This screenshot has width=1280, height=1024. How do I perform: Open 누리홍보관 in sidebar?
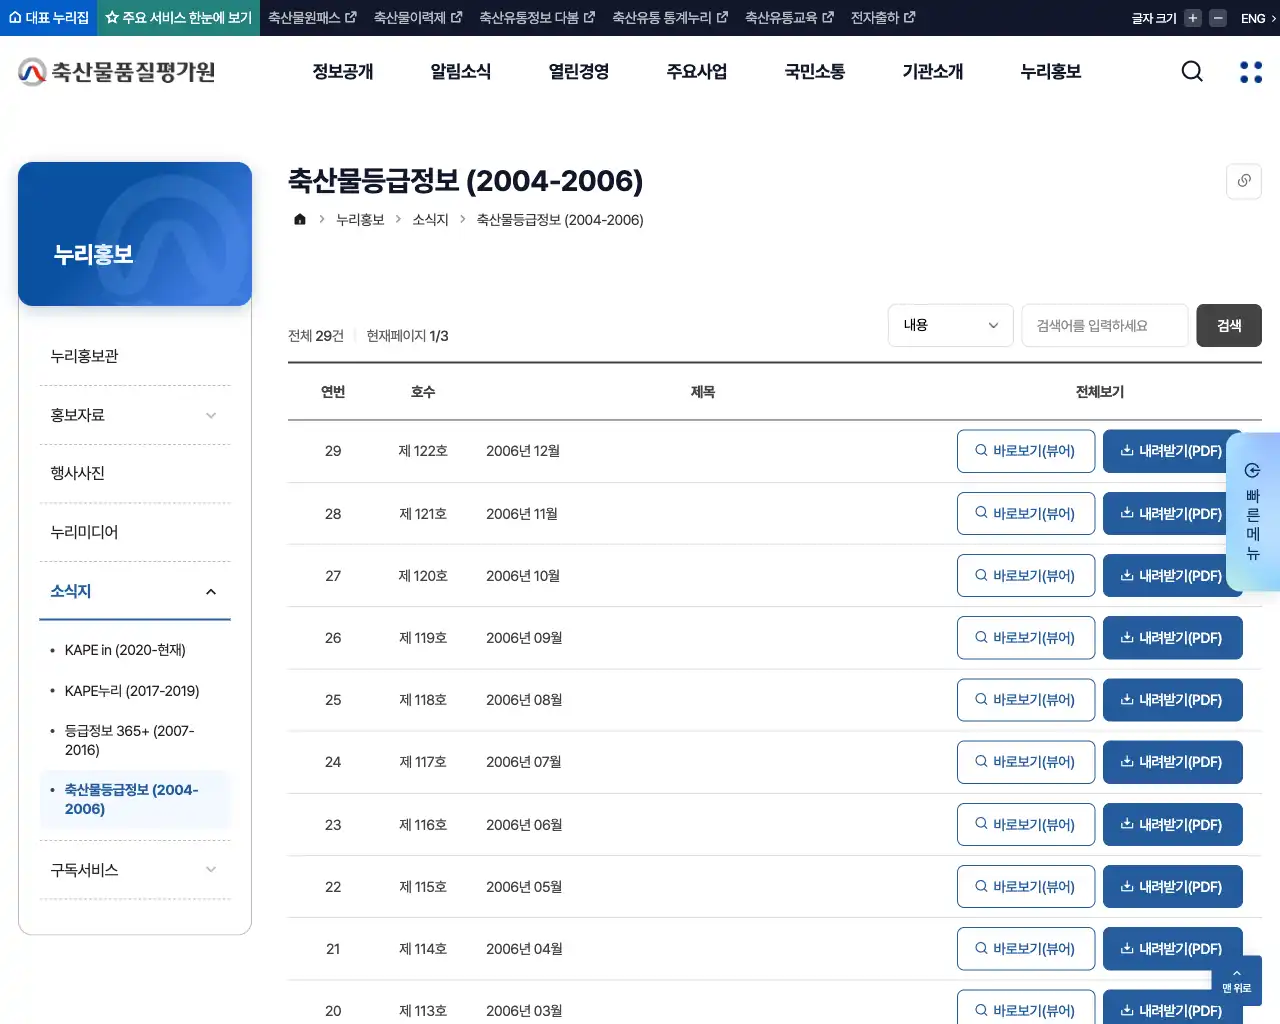click(135, 356)
